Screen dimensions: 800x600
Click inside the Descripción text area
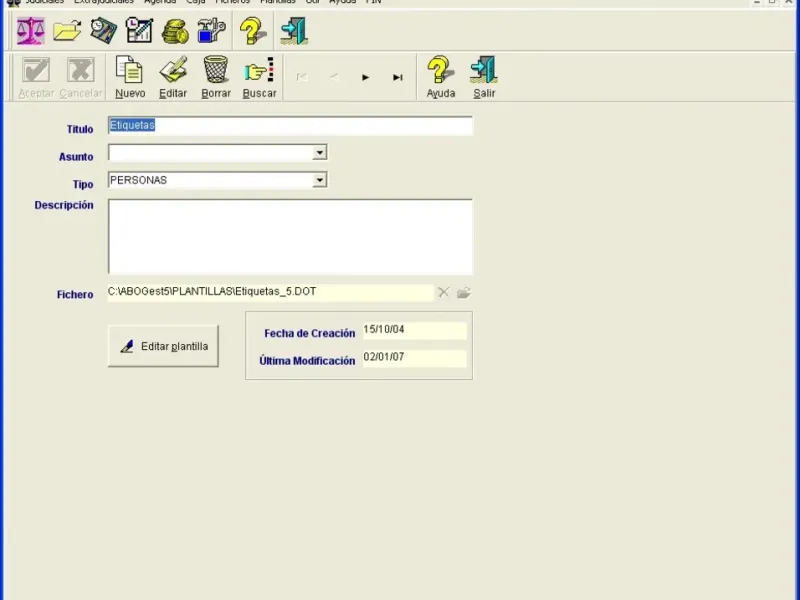pyautogui.click(x=290, y=237)
